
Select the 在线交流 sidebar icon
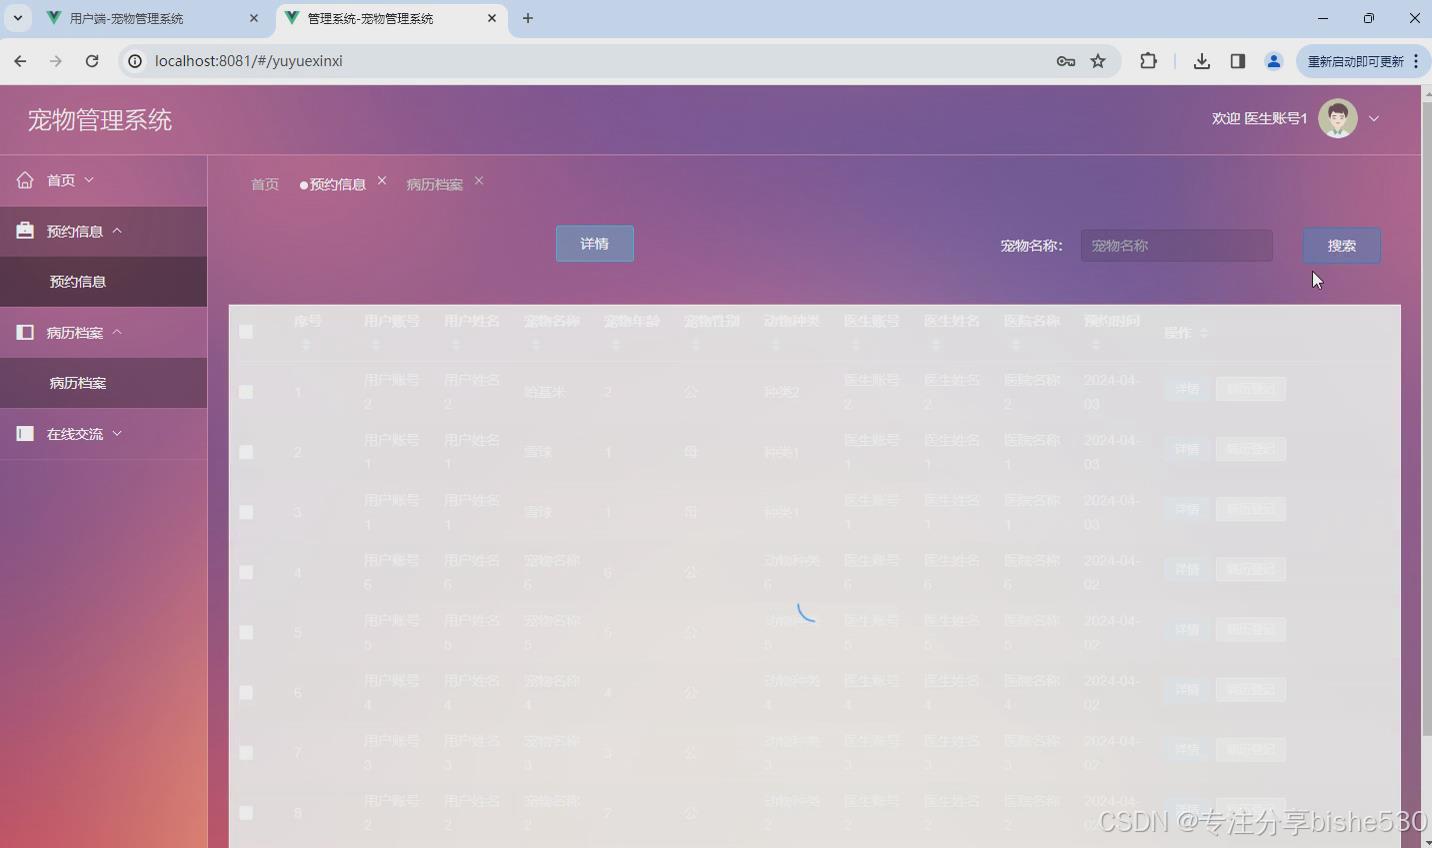(24, 433)
